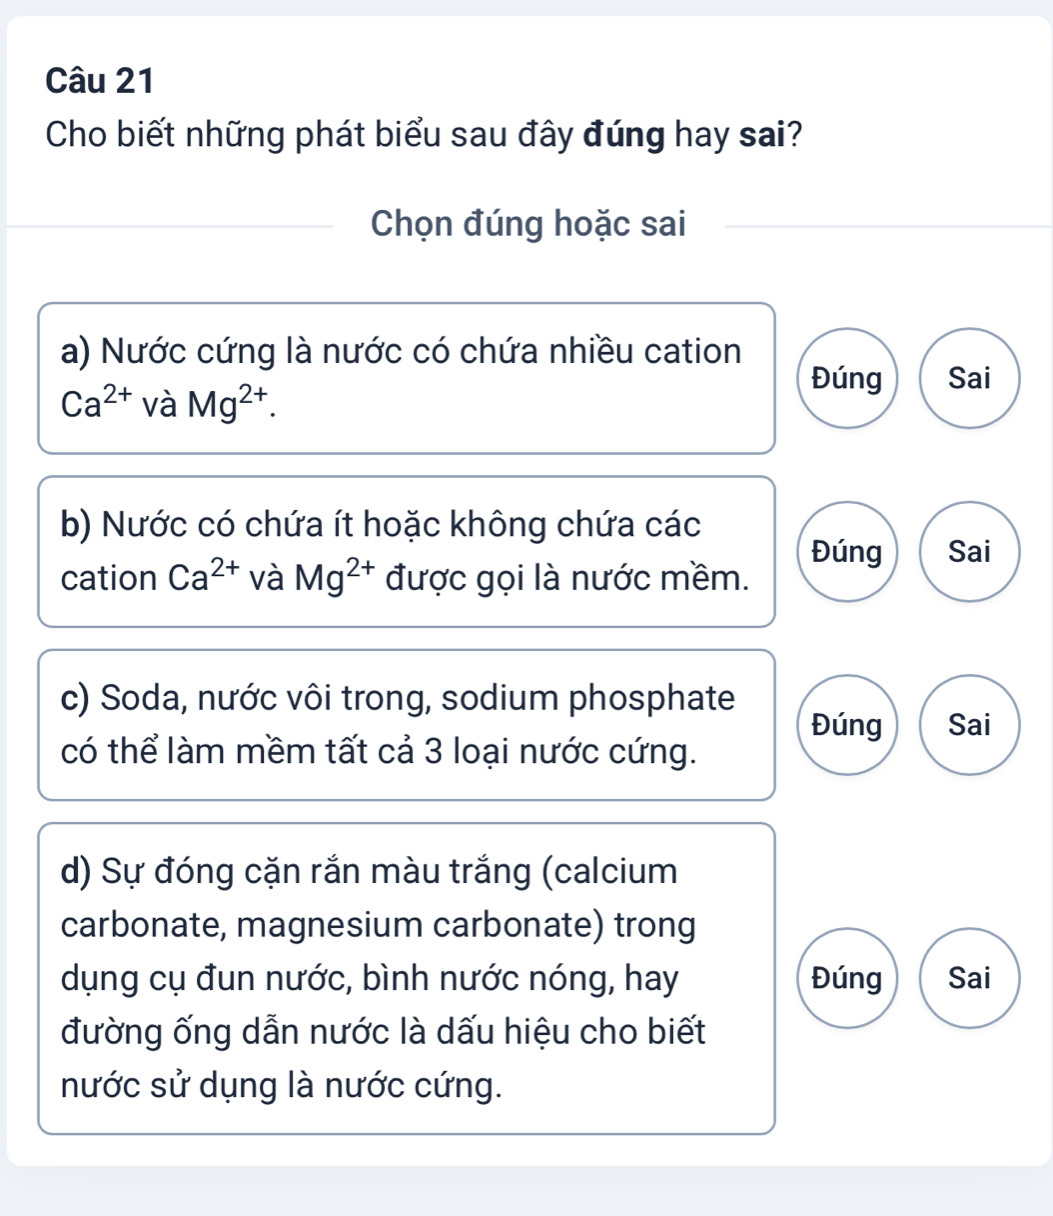
Task: Click the Câu 21 question heading
Action: tap(100, 82)
